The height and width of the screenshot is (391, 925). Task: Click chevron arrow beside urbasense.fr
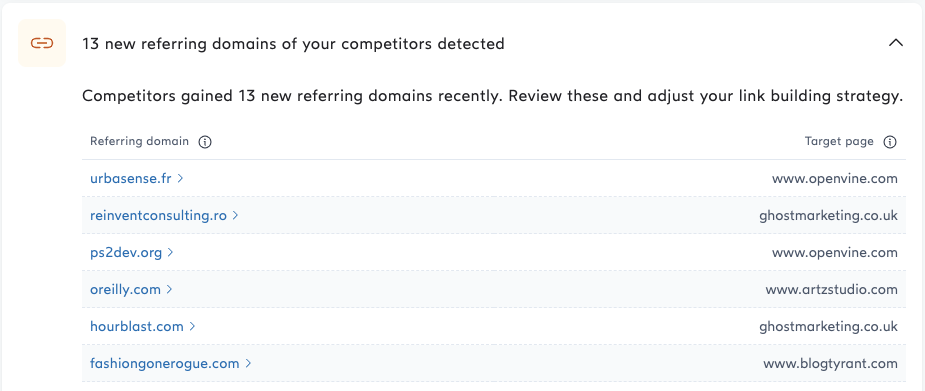pos(181,178)
